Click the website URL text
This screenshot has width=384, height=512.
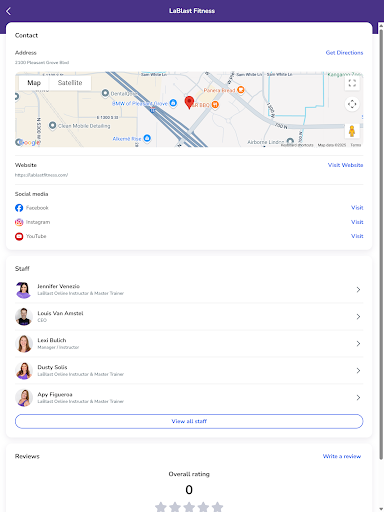[41, 175]
